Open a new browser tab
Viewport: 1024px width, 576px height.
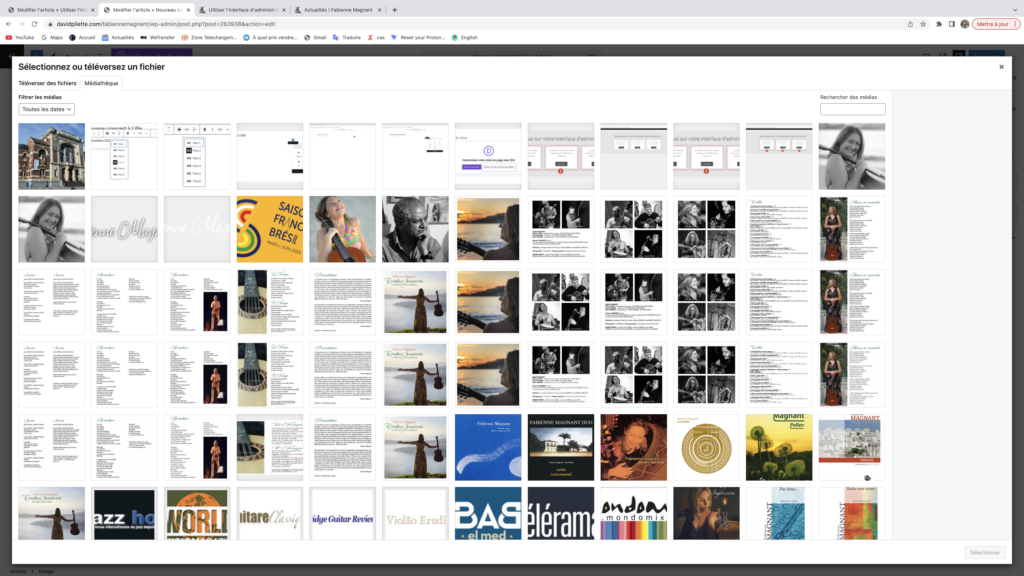click(394, 9)
